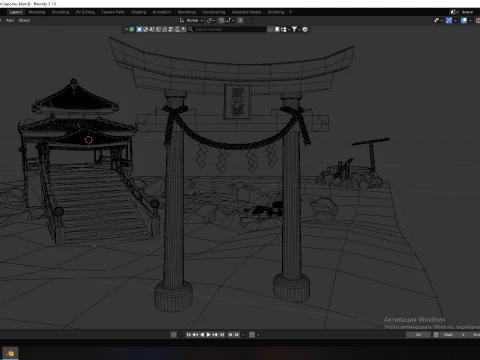Open the Object menu in viewport header
Viewport: 480px width, 360px height.
tap(24, 20)
